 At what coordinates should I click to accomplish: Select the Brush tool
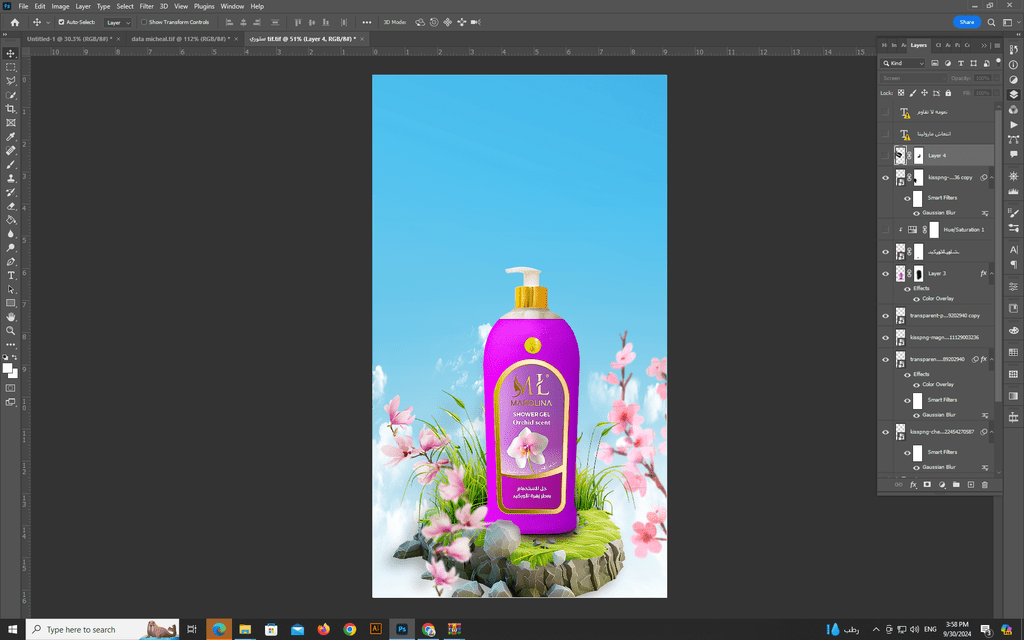[x=10, y=164]
